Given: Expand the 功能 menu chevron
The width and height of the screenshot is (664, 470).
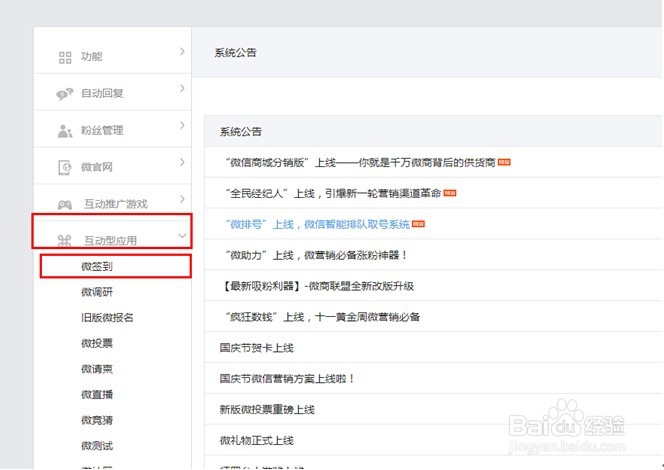Looking at the screenshot, I should 182,52.
